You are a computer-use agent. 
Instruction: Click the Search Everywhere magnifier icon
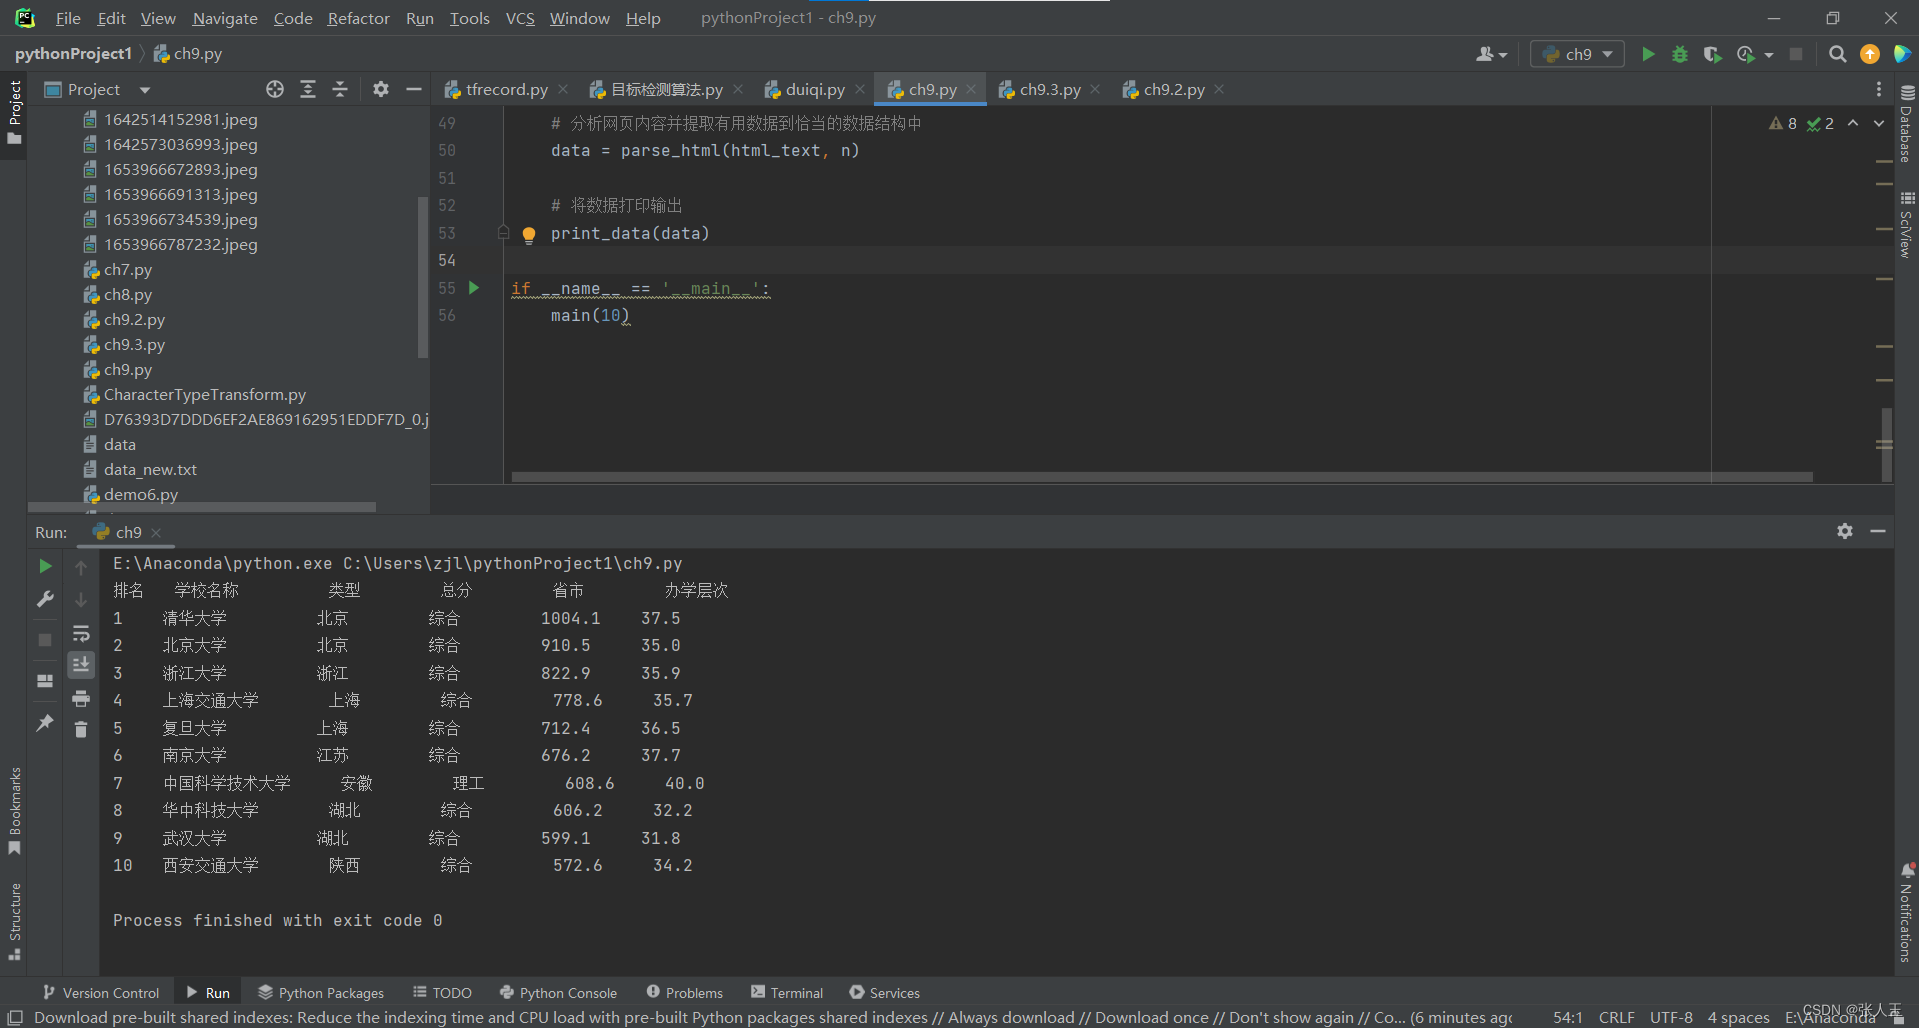pos(1837,54)
